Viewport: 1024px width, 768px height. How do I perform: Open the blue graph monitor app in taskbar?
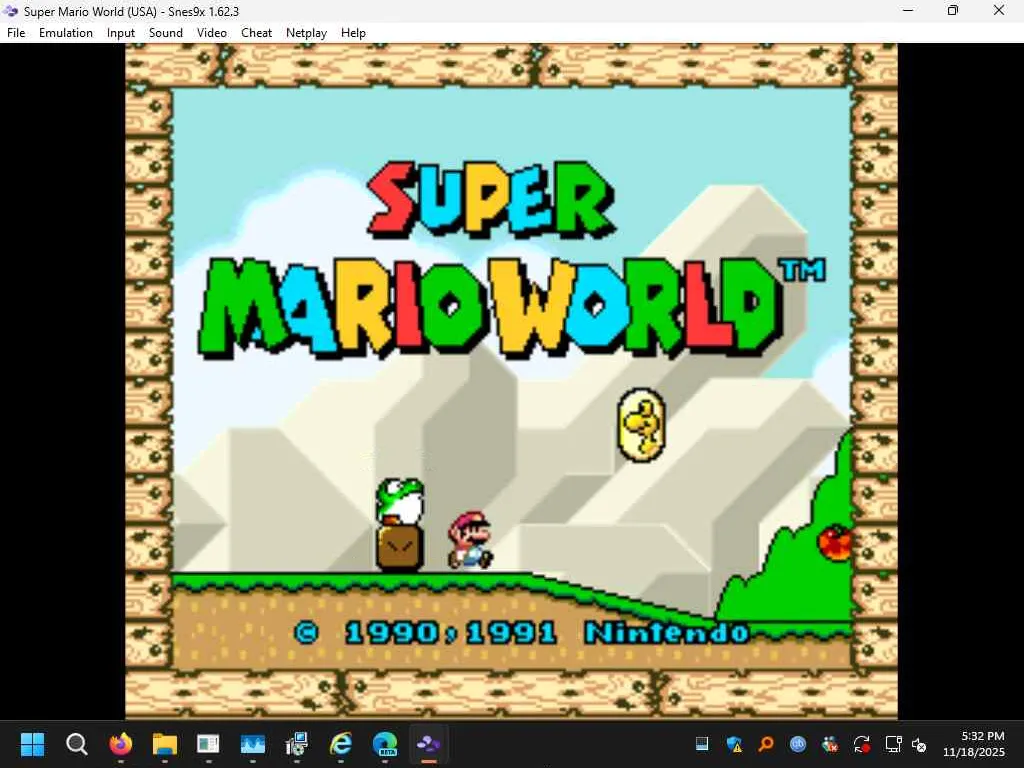pyautogui.click(x=253, y=743)
